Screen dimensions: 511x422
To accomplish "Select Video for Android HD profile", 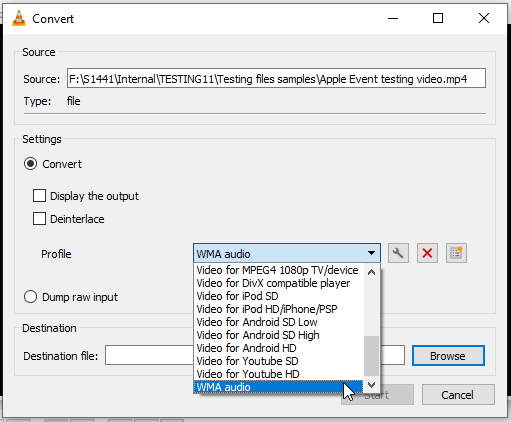I will pos(278,348).
